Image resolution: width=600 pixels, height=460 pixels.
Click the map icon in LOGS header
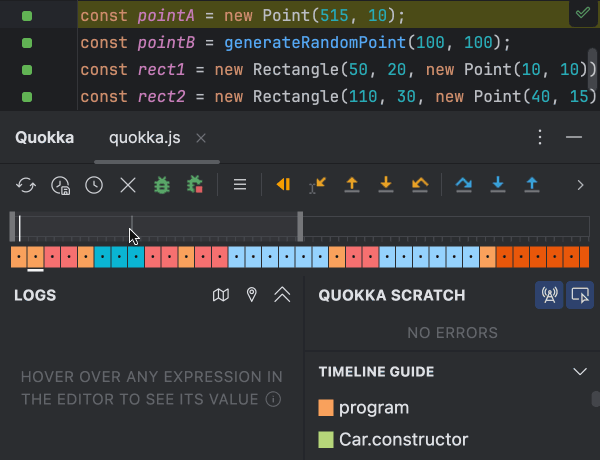[x=221, y=295]
